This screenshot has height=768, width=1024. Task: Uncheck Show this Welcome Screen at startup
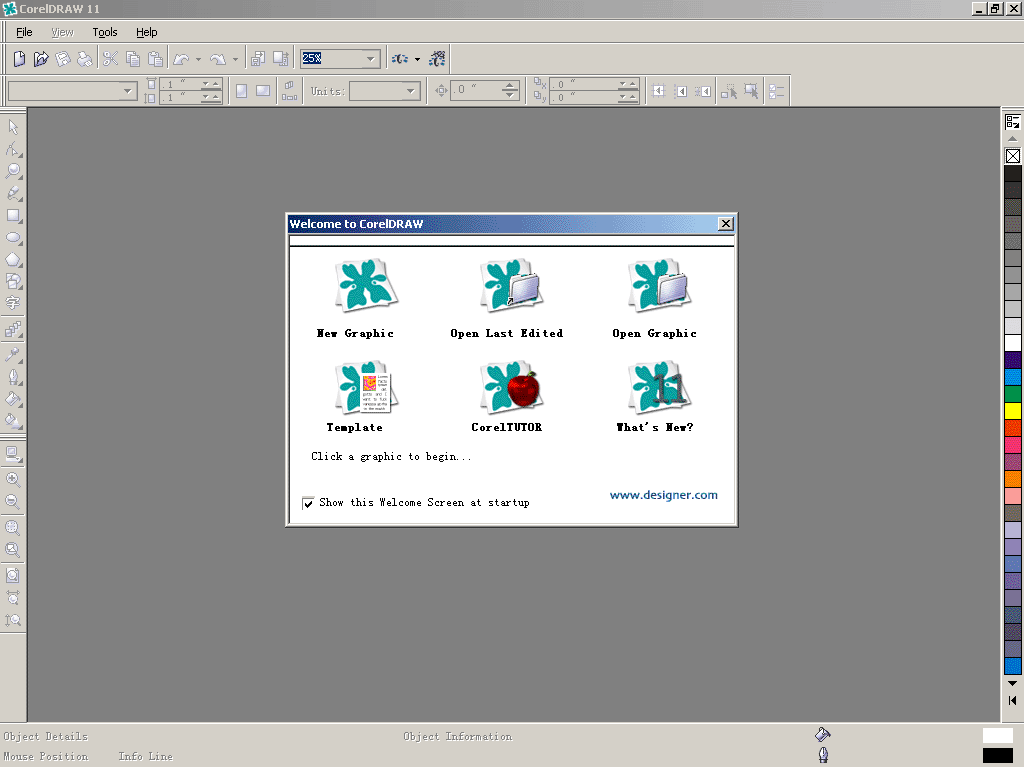pos(308,503)
